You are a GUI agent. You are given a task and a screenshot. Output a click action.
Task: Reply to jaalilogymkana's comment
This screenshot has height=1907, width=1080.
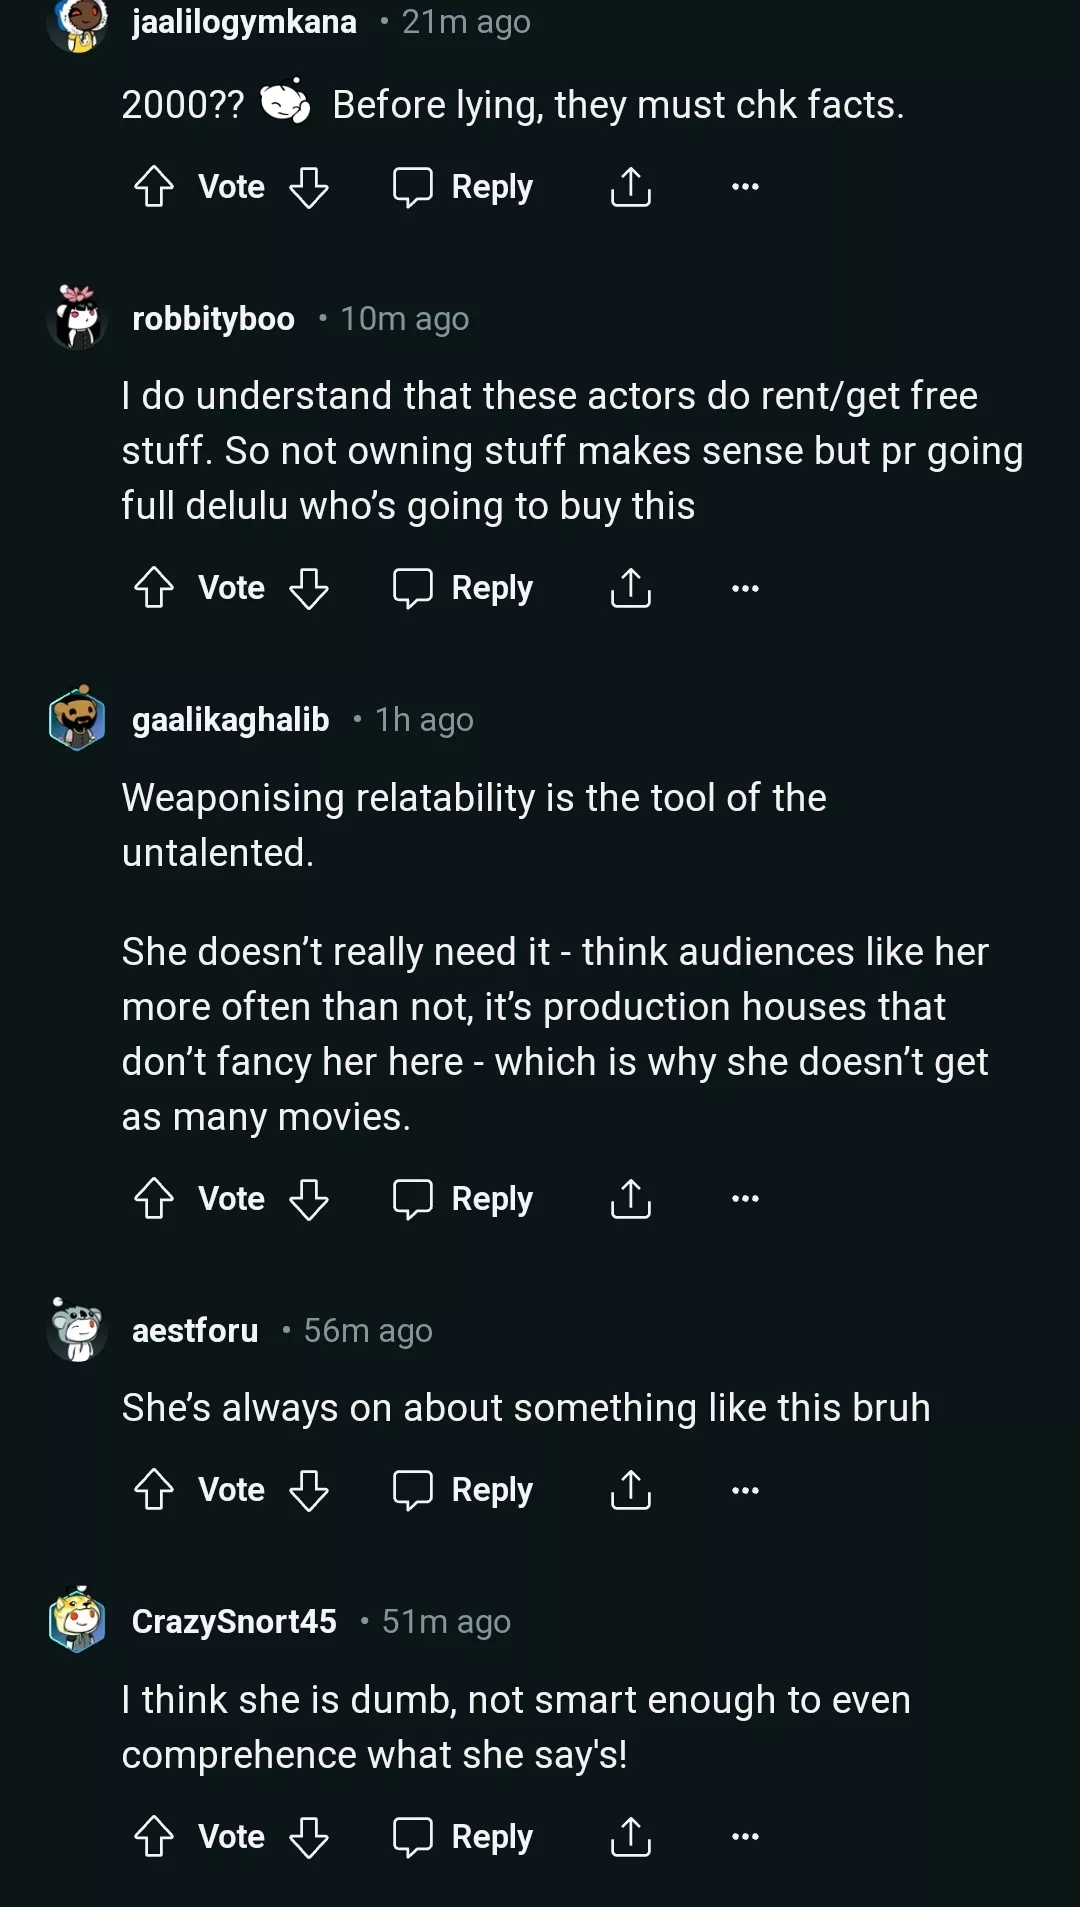463,187
